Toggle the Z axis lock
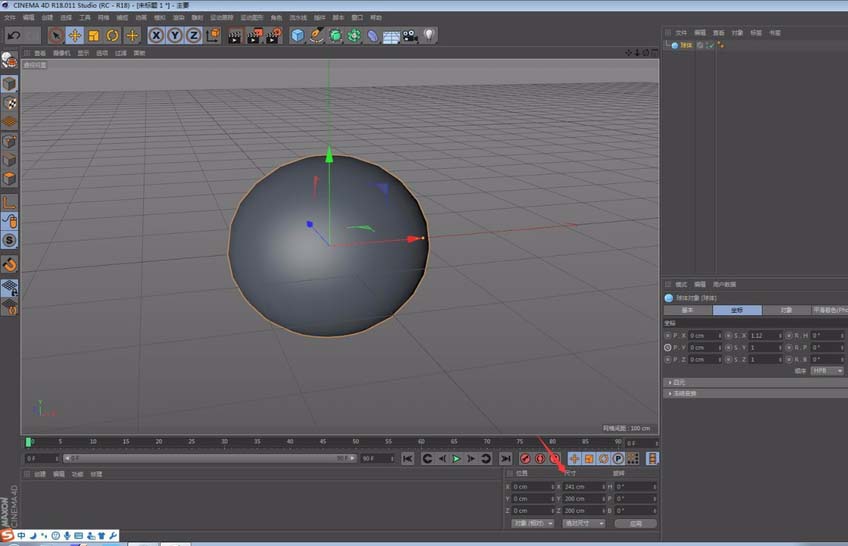 click(193, 36)
